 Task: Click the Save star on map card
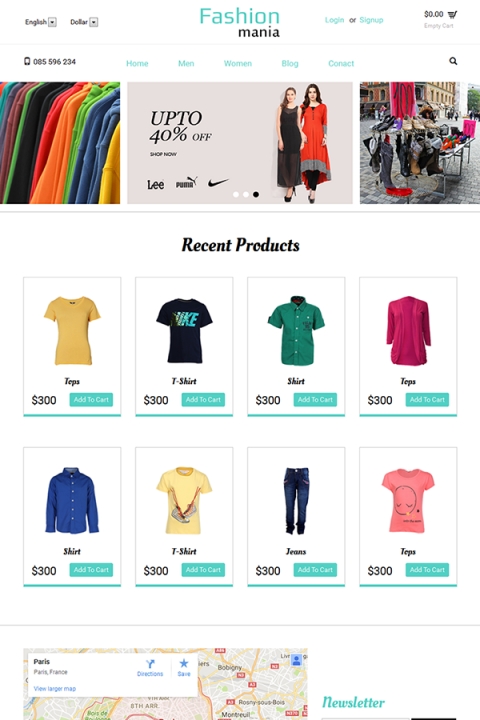[184, 663]
